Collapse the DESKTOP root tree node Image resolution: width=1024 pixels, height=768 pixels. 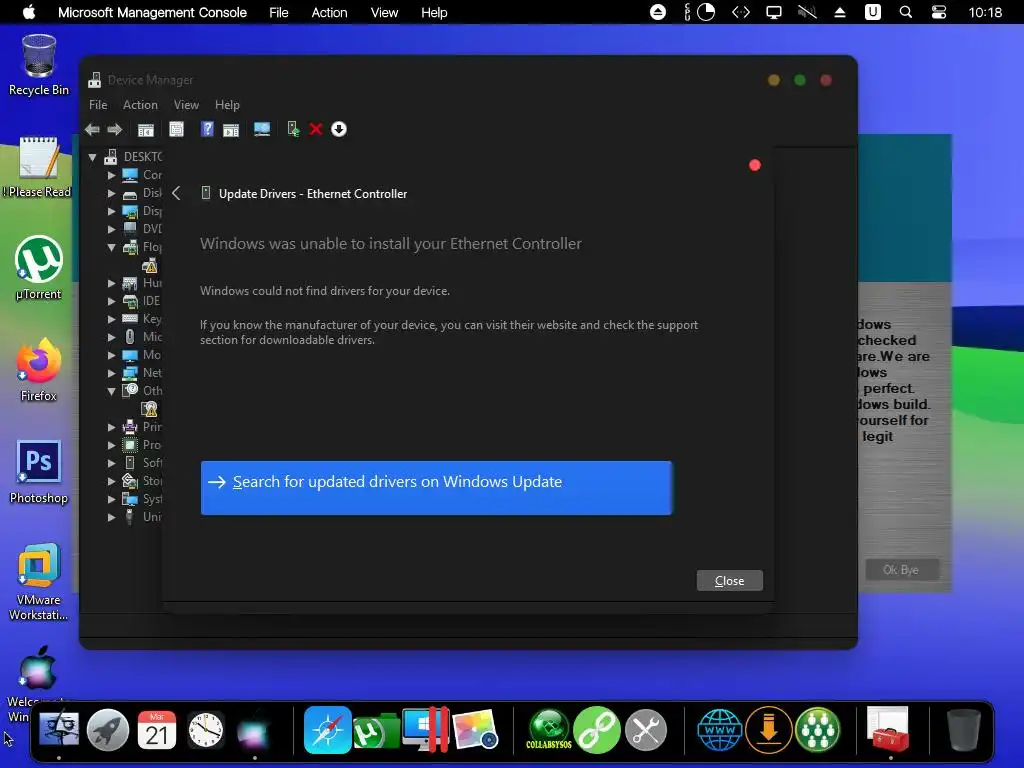pyautogui.click(x=93, y=157)
